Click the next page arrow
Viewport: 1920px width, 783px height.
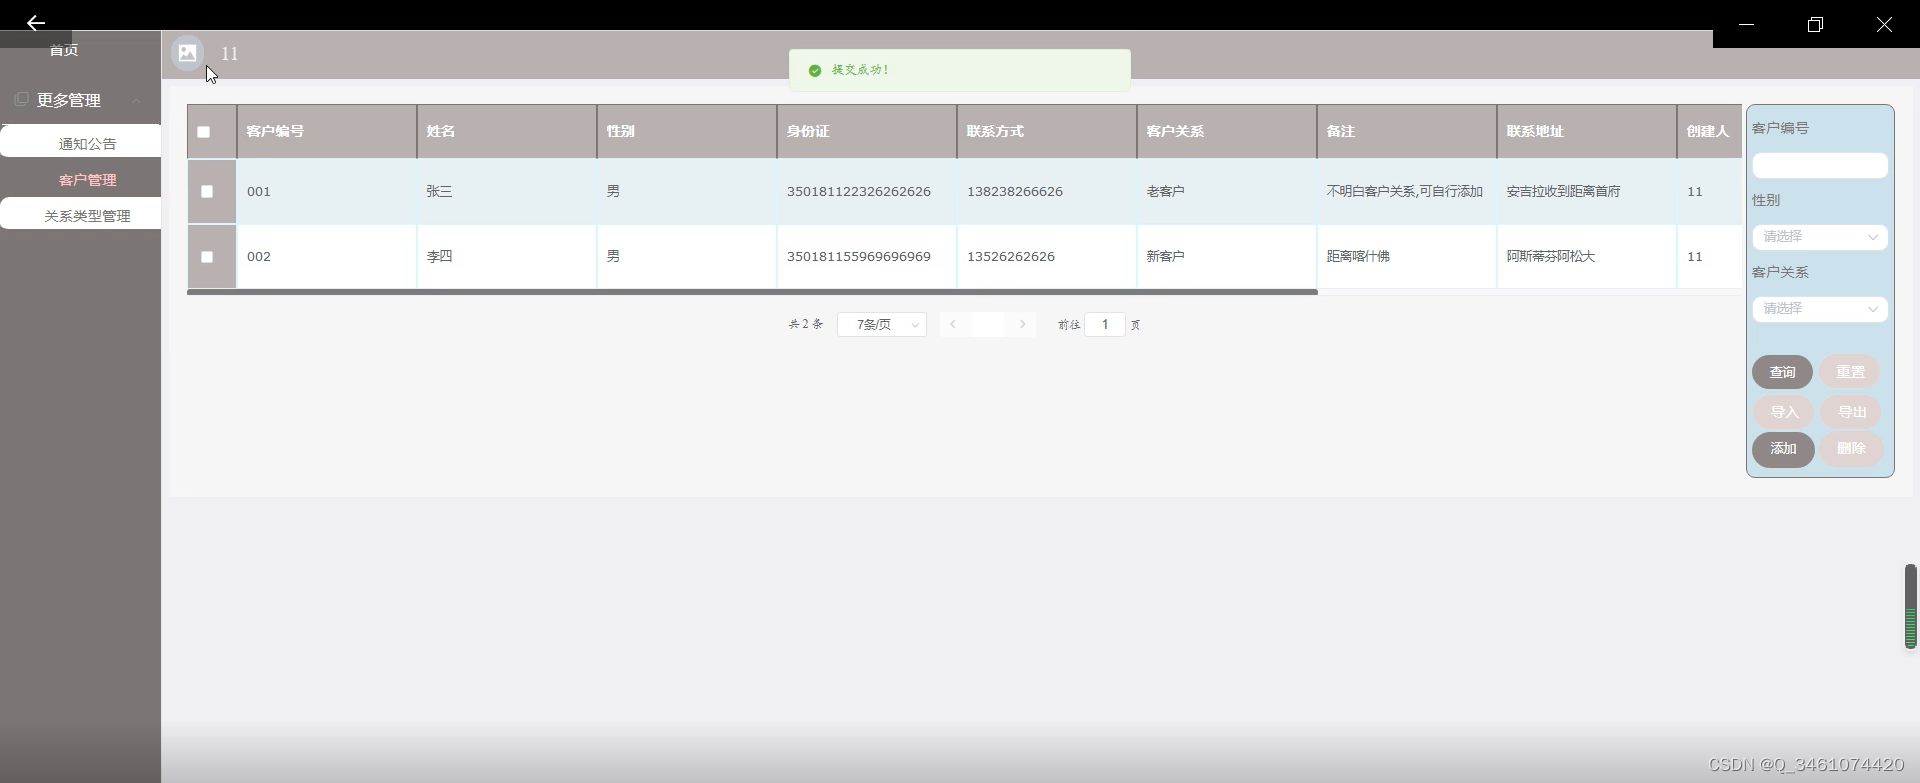(1022, 324)
